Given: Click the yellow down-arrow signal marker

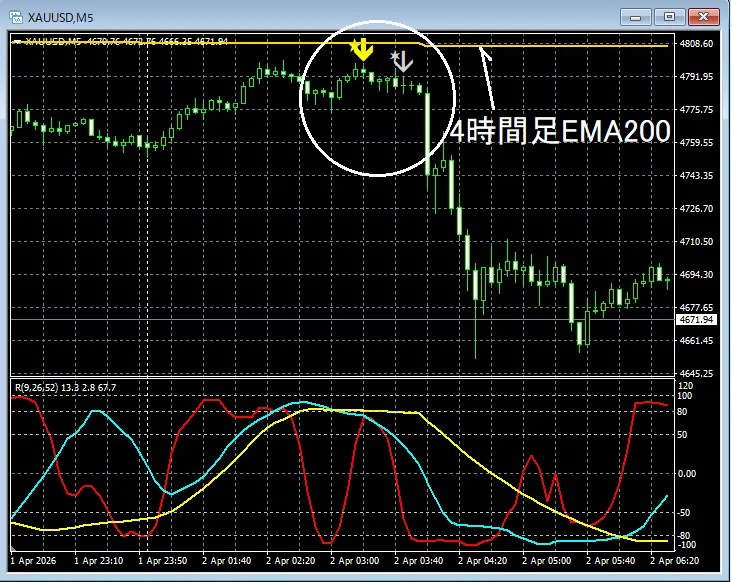Looking at the screenshot, I should coord(362,49).
